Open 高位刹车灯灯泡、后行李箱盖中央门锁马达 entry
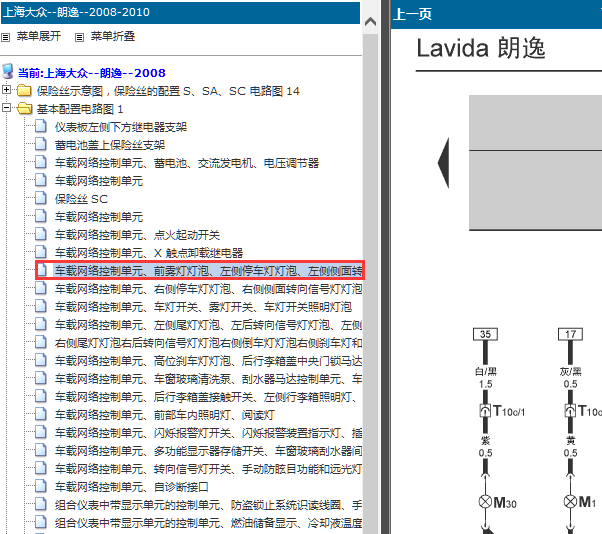The height and width of the screenshot is (534, 602). 208,361
